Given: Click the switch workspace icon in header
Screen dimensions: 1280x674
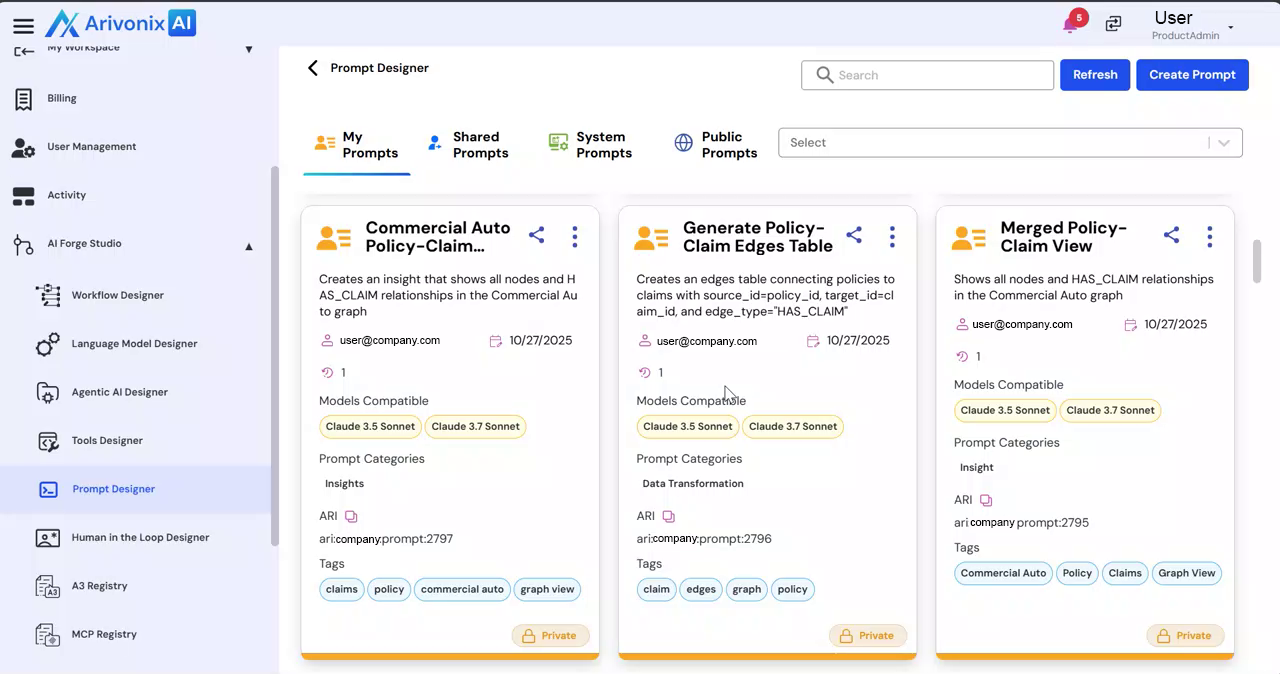Looking at the screenshot, I should pos(1113,24).
